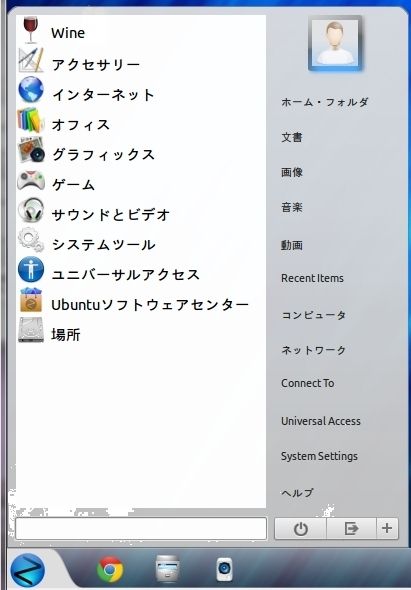Click the システムツール gears icon
Viewport: 411px width, 590px height.
click(x=31, y=240)
